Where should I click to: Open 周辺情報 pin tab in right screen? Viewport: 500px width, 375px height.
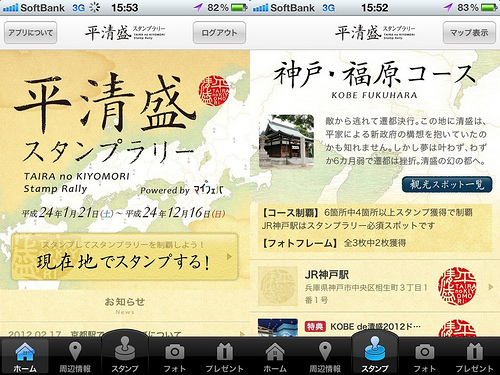coord(325,356)
